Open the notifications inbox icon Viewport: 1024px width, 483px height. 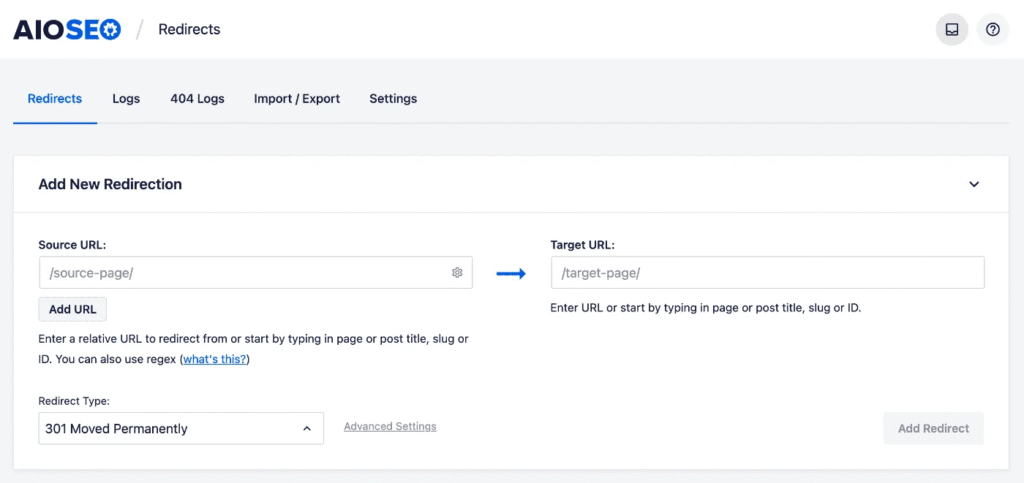951,30
